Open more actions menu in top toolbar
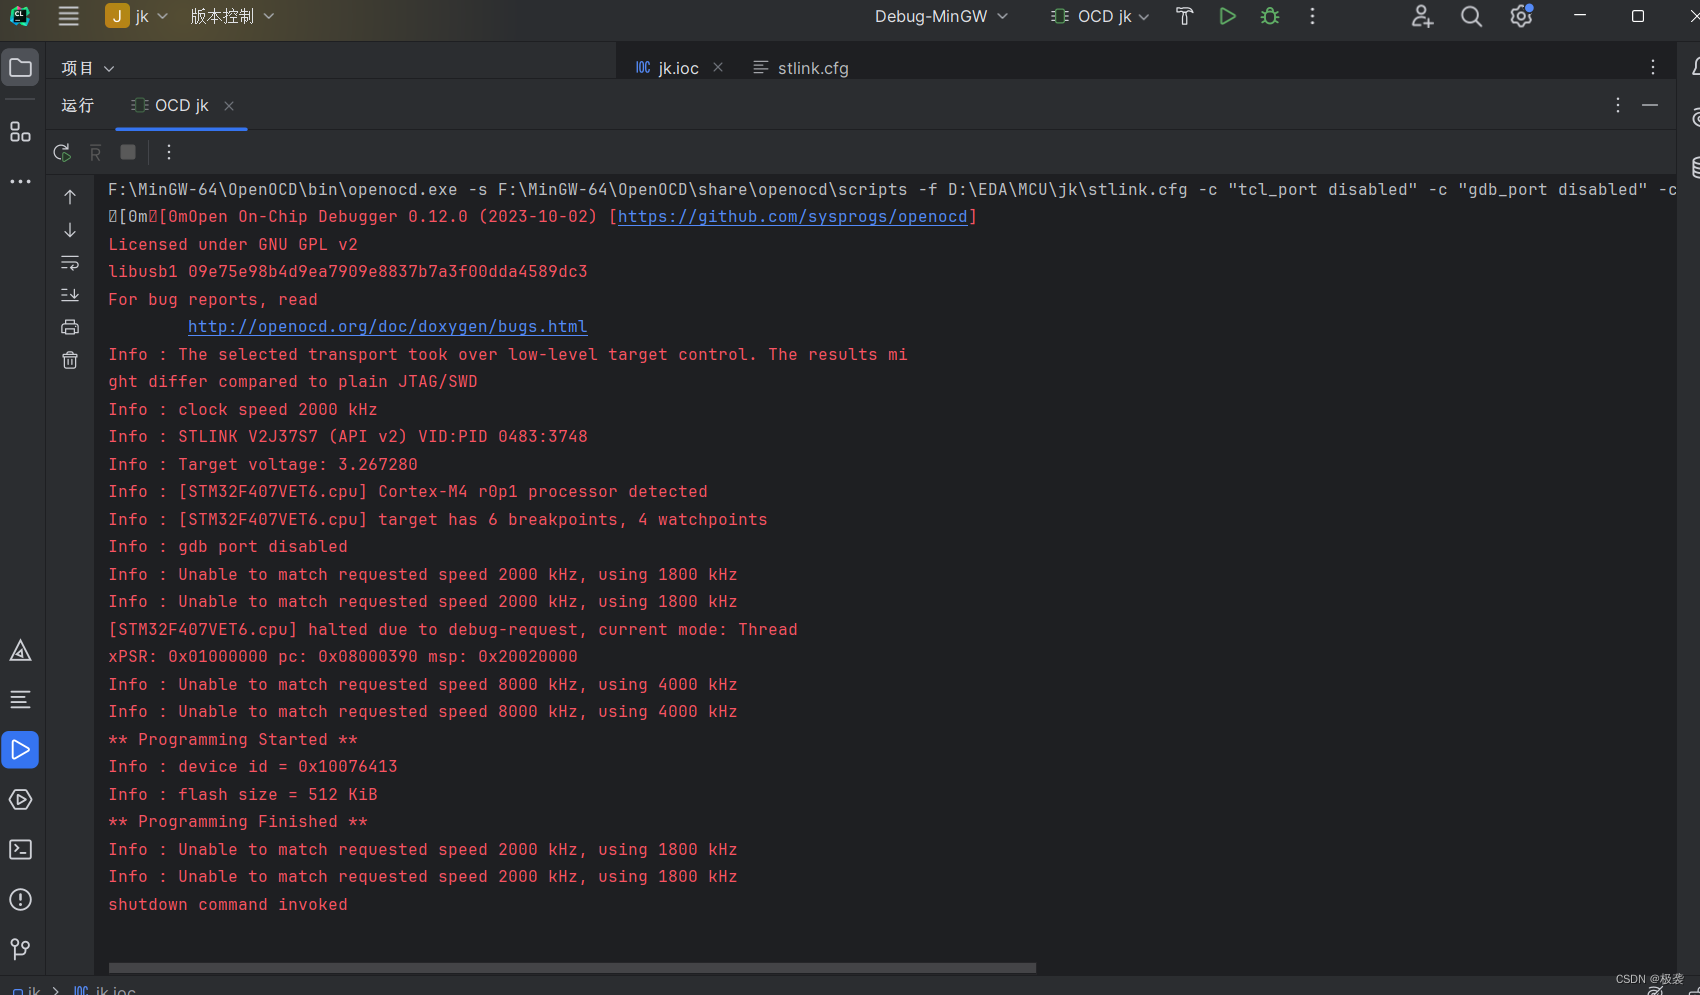Viewport: 1700px width, 995px height. (1312, 16)
